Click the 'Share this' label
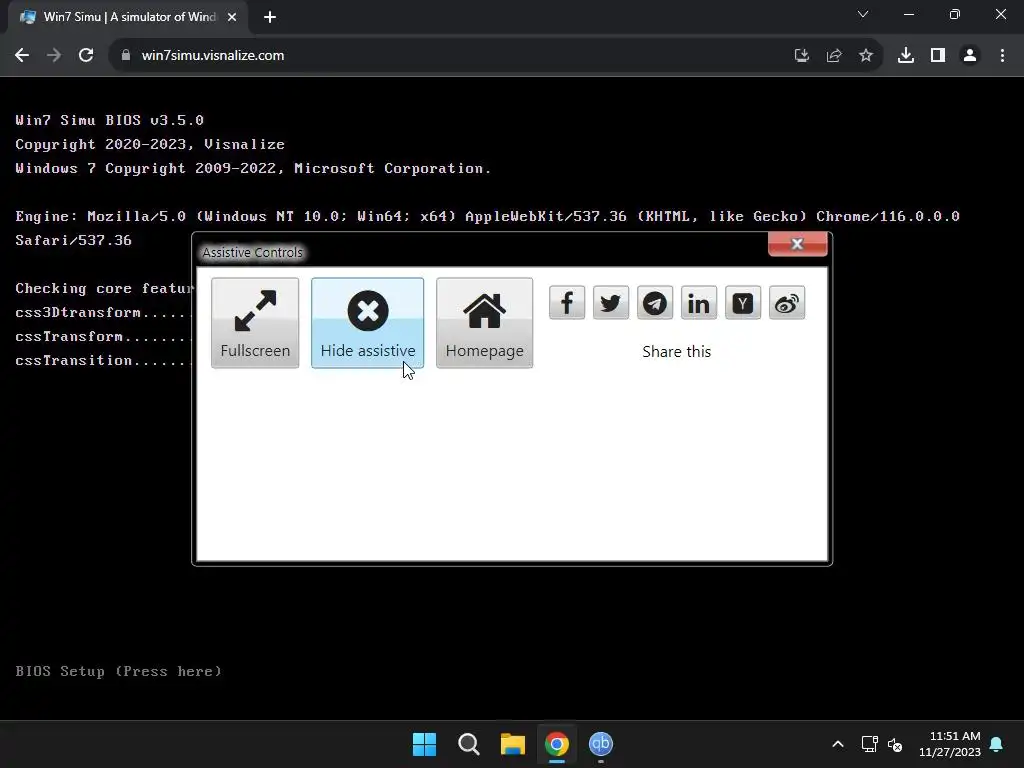This screenshot has height=768, width=1024. (677, 351)
